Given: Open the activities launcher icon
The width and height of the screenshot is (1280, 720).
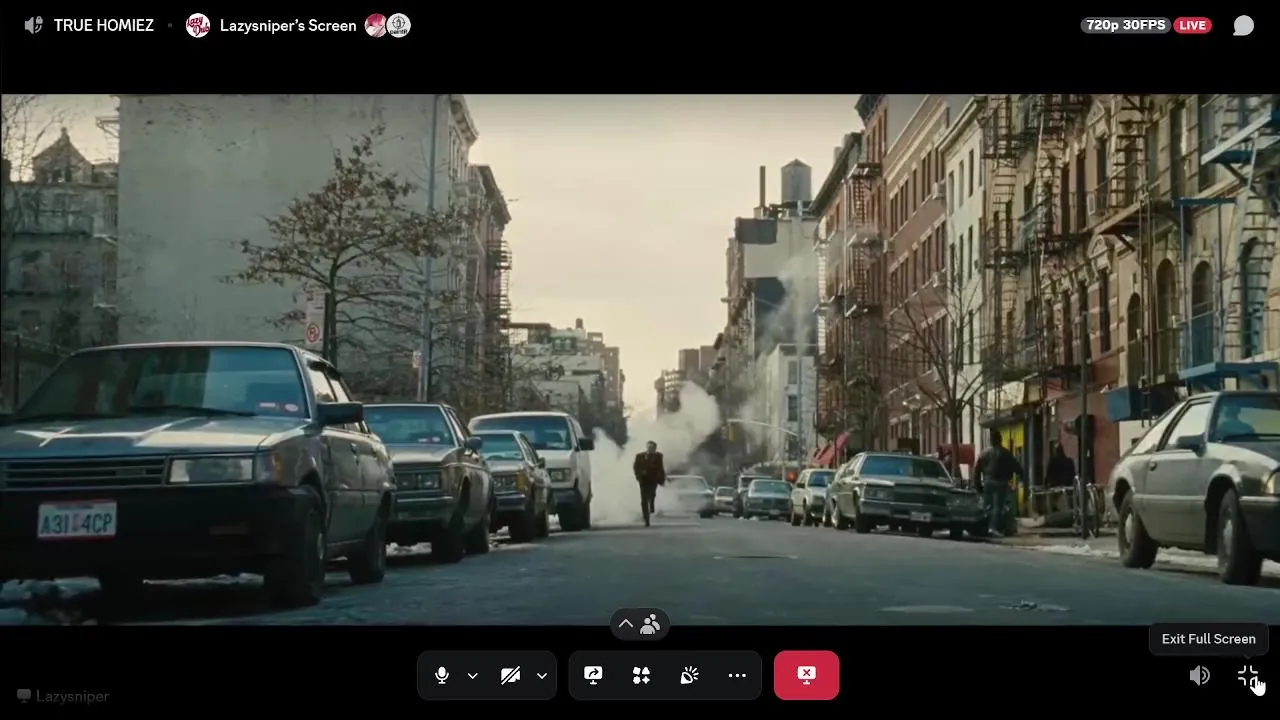Looking at the screenshot, I should coord(641,676).
